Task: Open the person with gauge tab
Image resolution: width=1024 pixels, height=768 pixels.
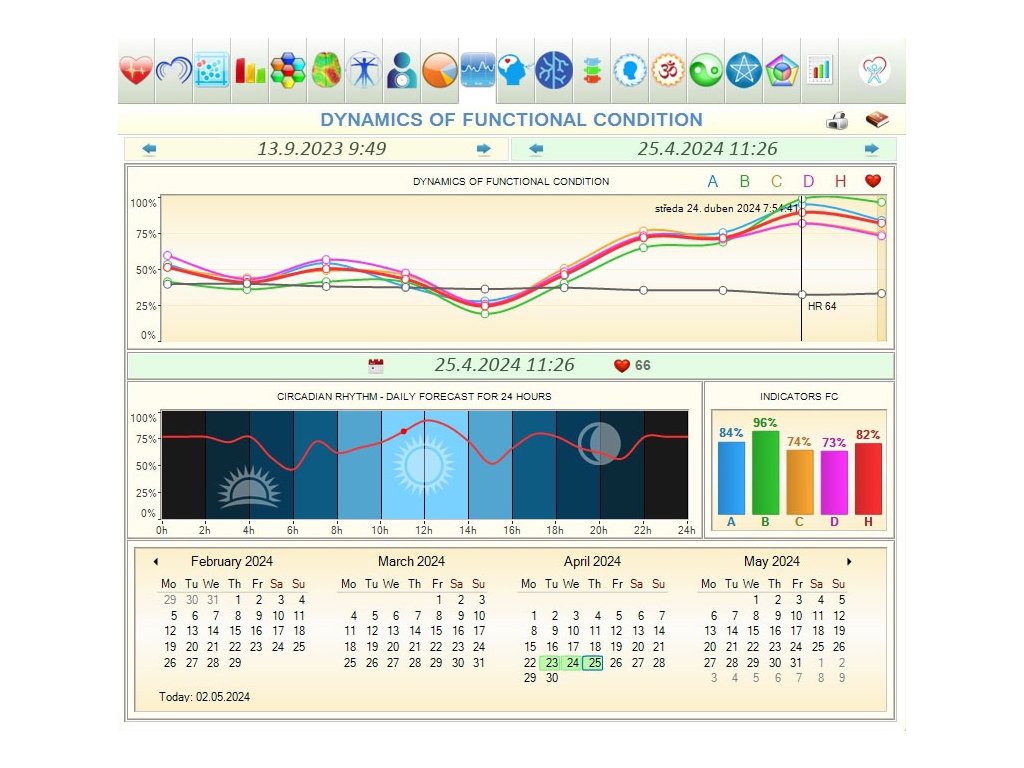Action: [x=402, y=70]
